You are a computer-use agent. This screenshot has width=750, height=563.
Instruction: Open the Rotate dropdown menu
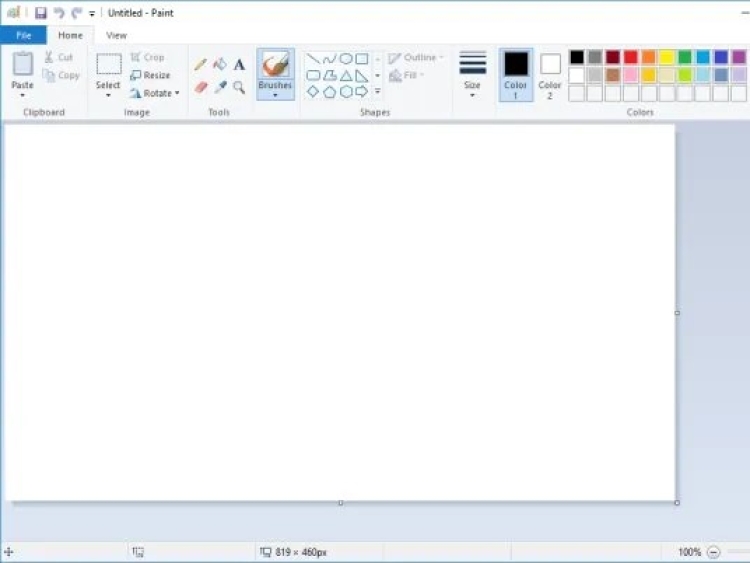177,93
